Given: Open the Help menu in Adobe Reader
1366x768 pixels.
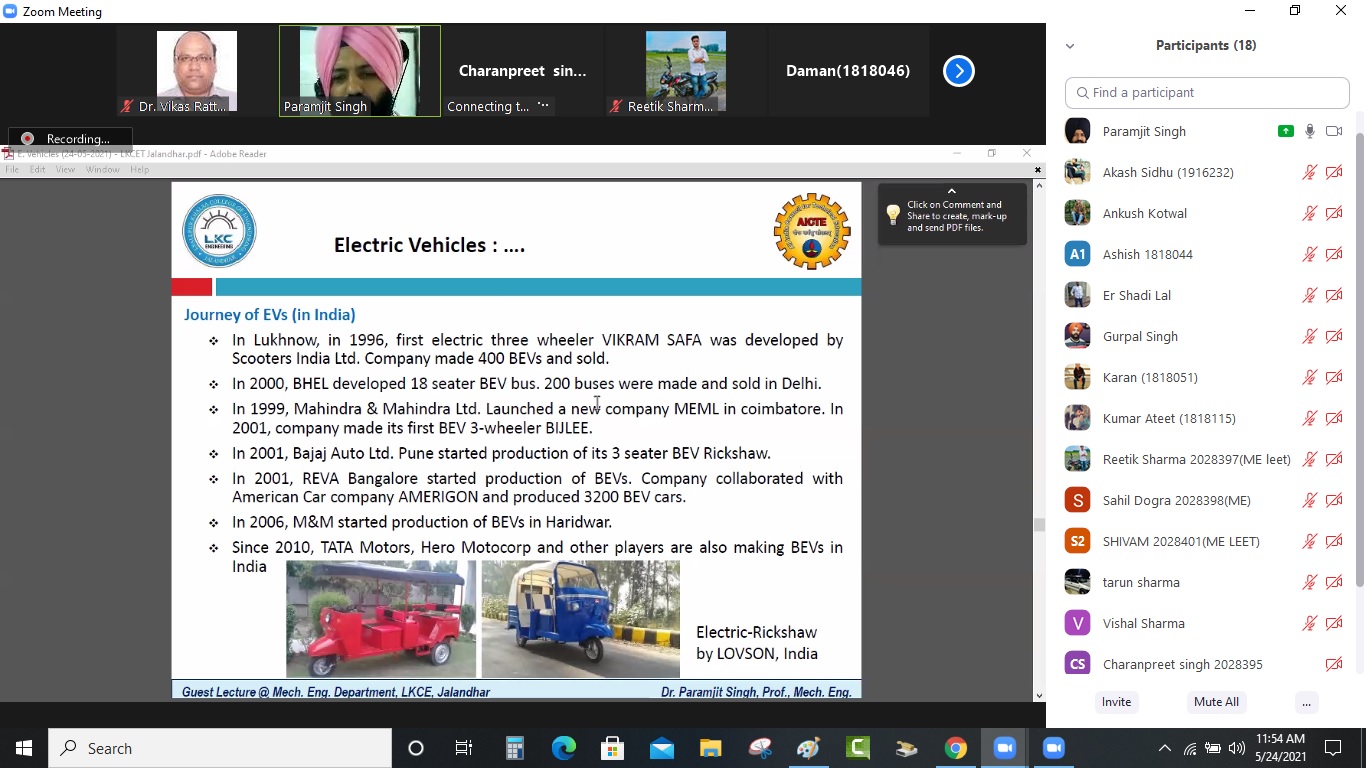Looking at the screenshot, I should [140, 170].
